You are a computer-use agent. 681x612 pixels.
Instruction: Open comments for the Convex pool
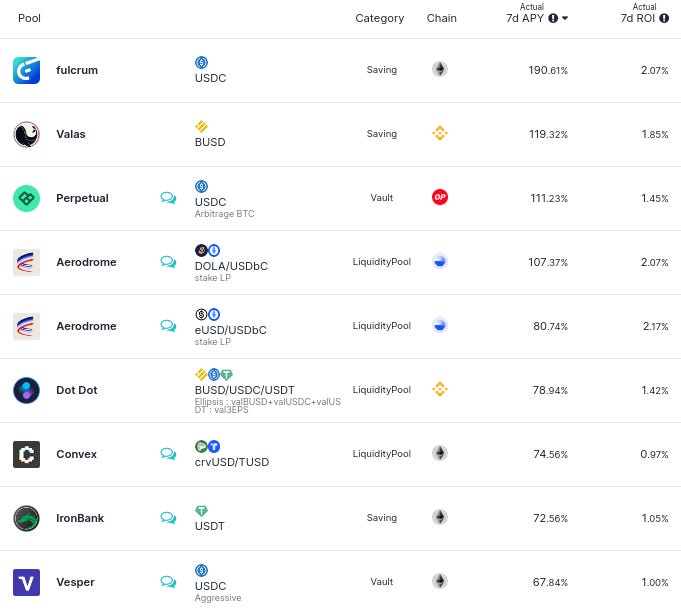click(x=168, y=453)
